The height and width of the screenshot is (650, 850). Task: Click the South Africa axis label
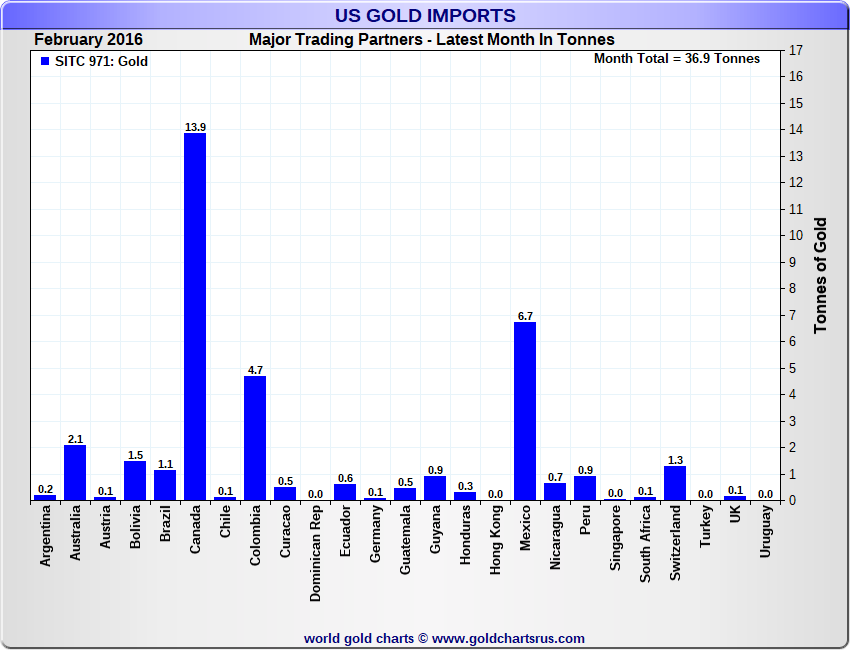645,544
